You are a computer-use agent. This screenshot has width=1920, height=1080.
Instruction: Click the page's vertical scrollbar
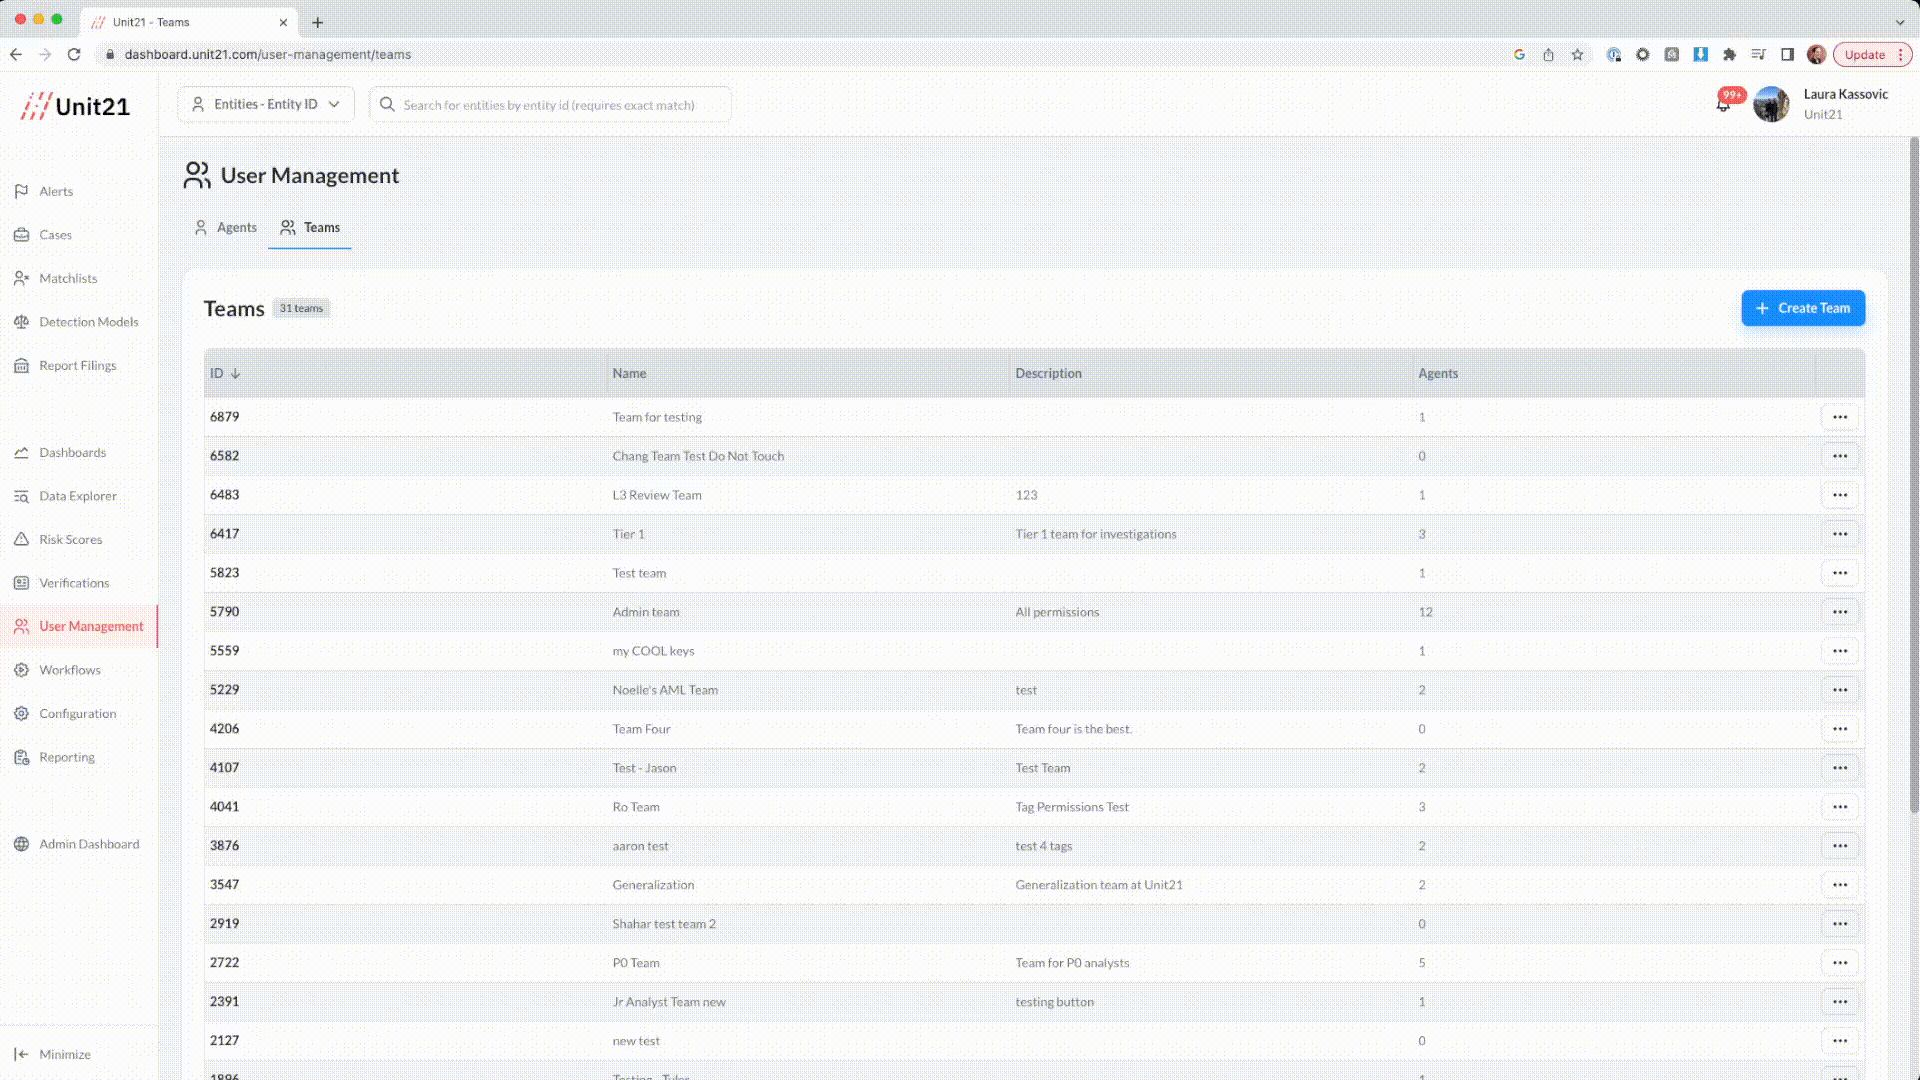tap(1913, 475)
